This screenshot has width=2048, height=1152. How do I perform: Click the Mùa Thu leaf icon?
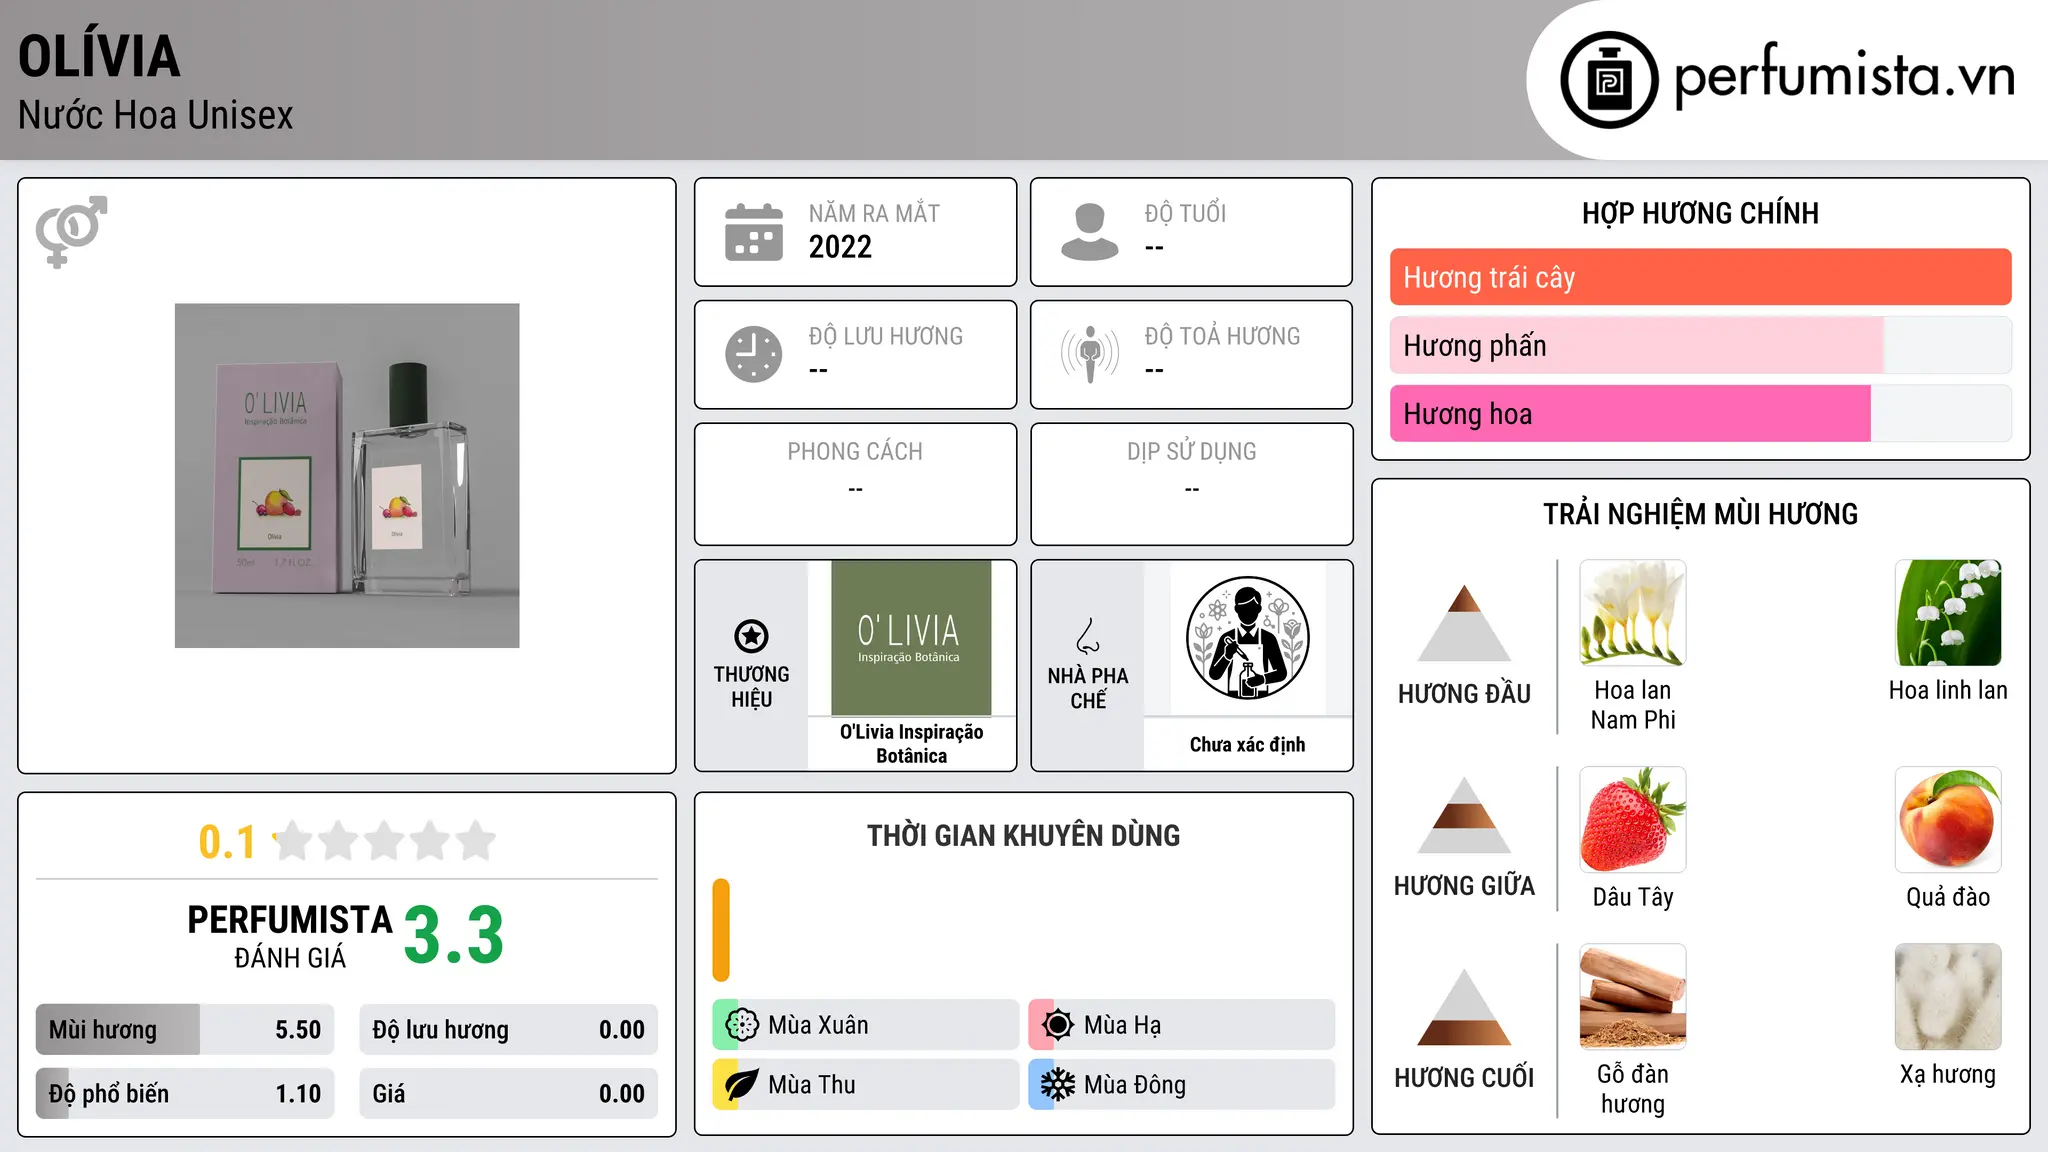tap(741, 1085)
